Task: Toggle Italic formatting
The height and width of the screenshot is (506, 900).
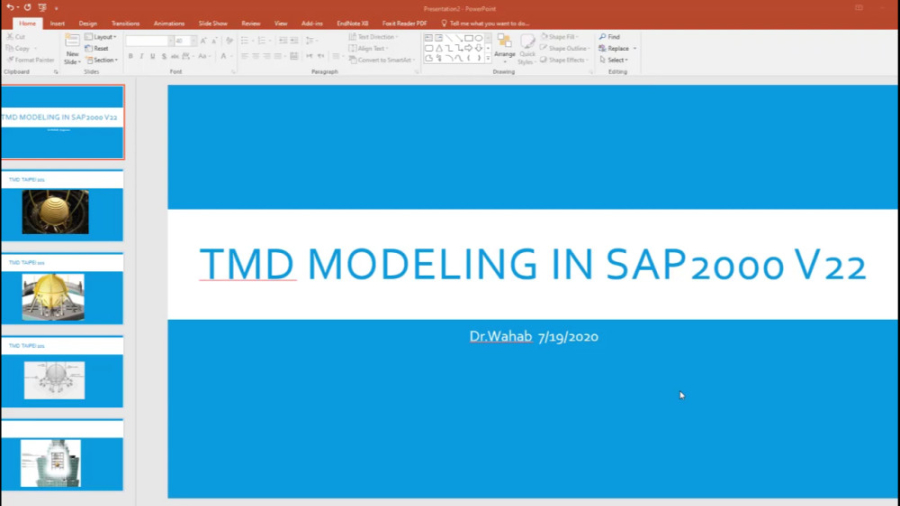Action: click(141, 56)
